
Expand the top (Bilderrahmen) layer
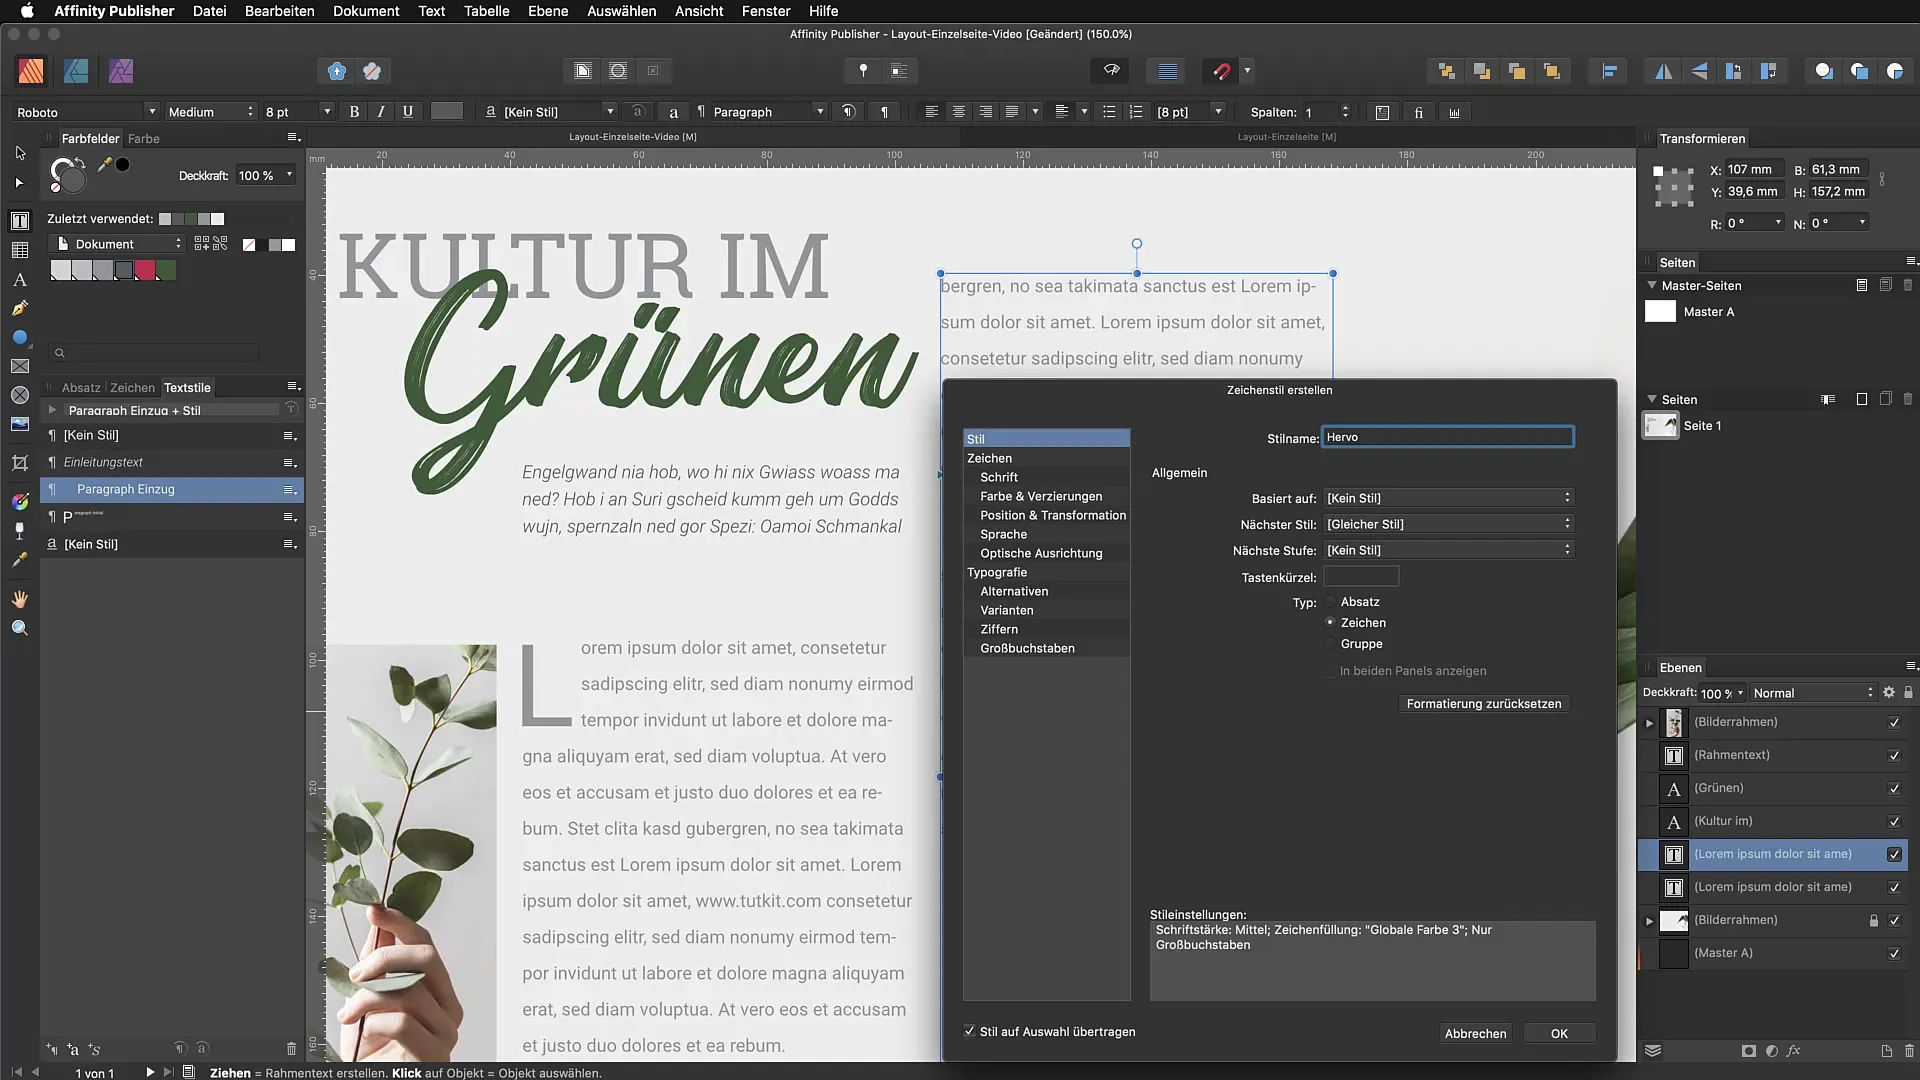click(1650, 723)
